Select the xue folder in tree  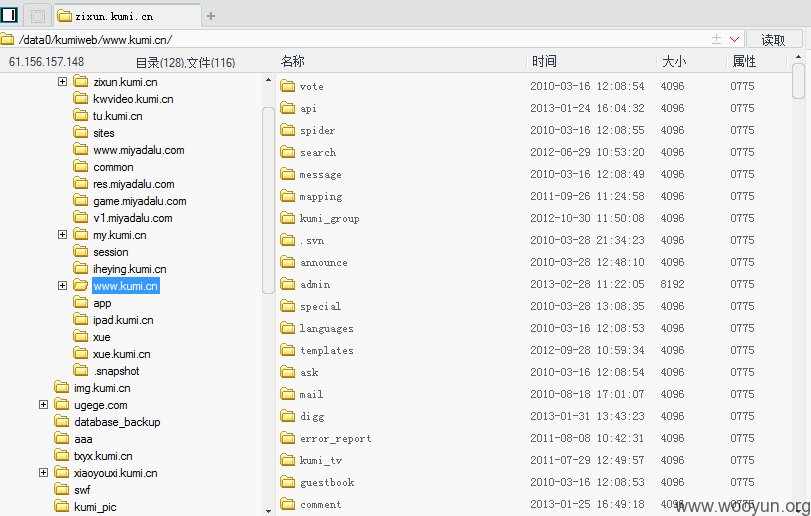[101, 337]
